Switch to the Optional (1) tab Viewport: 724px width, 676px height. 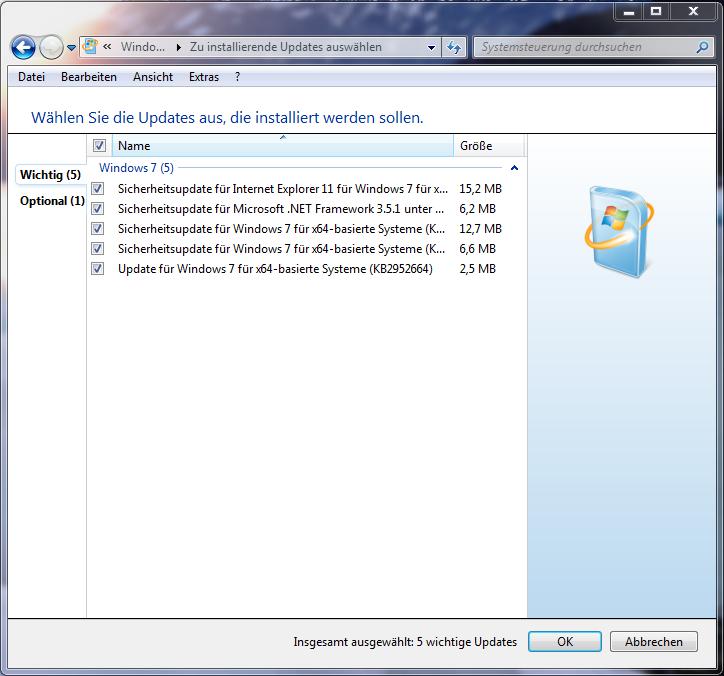51,201
